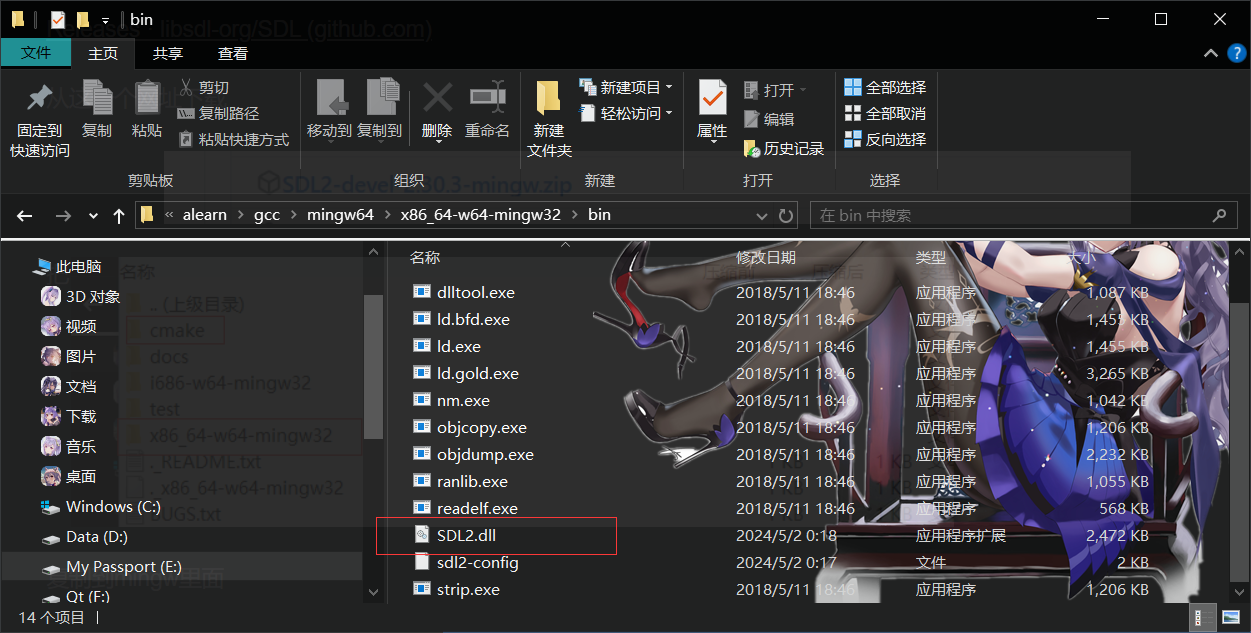Screen dimensions: 1251x633
Task: Click the details view icon in status bar
Action: click(1200, 617)
